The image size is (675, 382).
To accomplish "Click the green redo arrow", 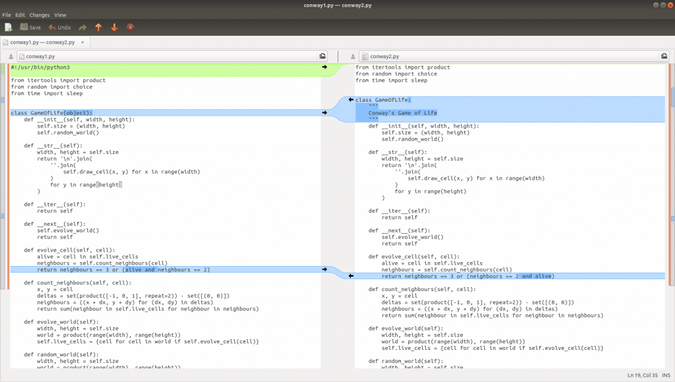I will click(83, 28).
